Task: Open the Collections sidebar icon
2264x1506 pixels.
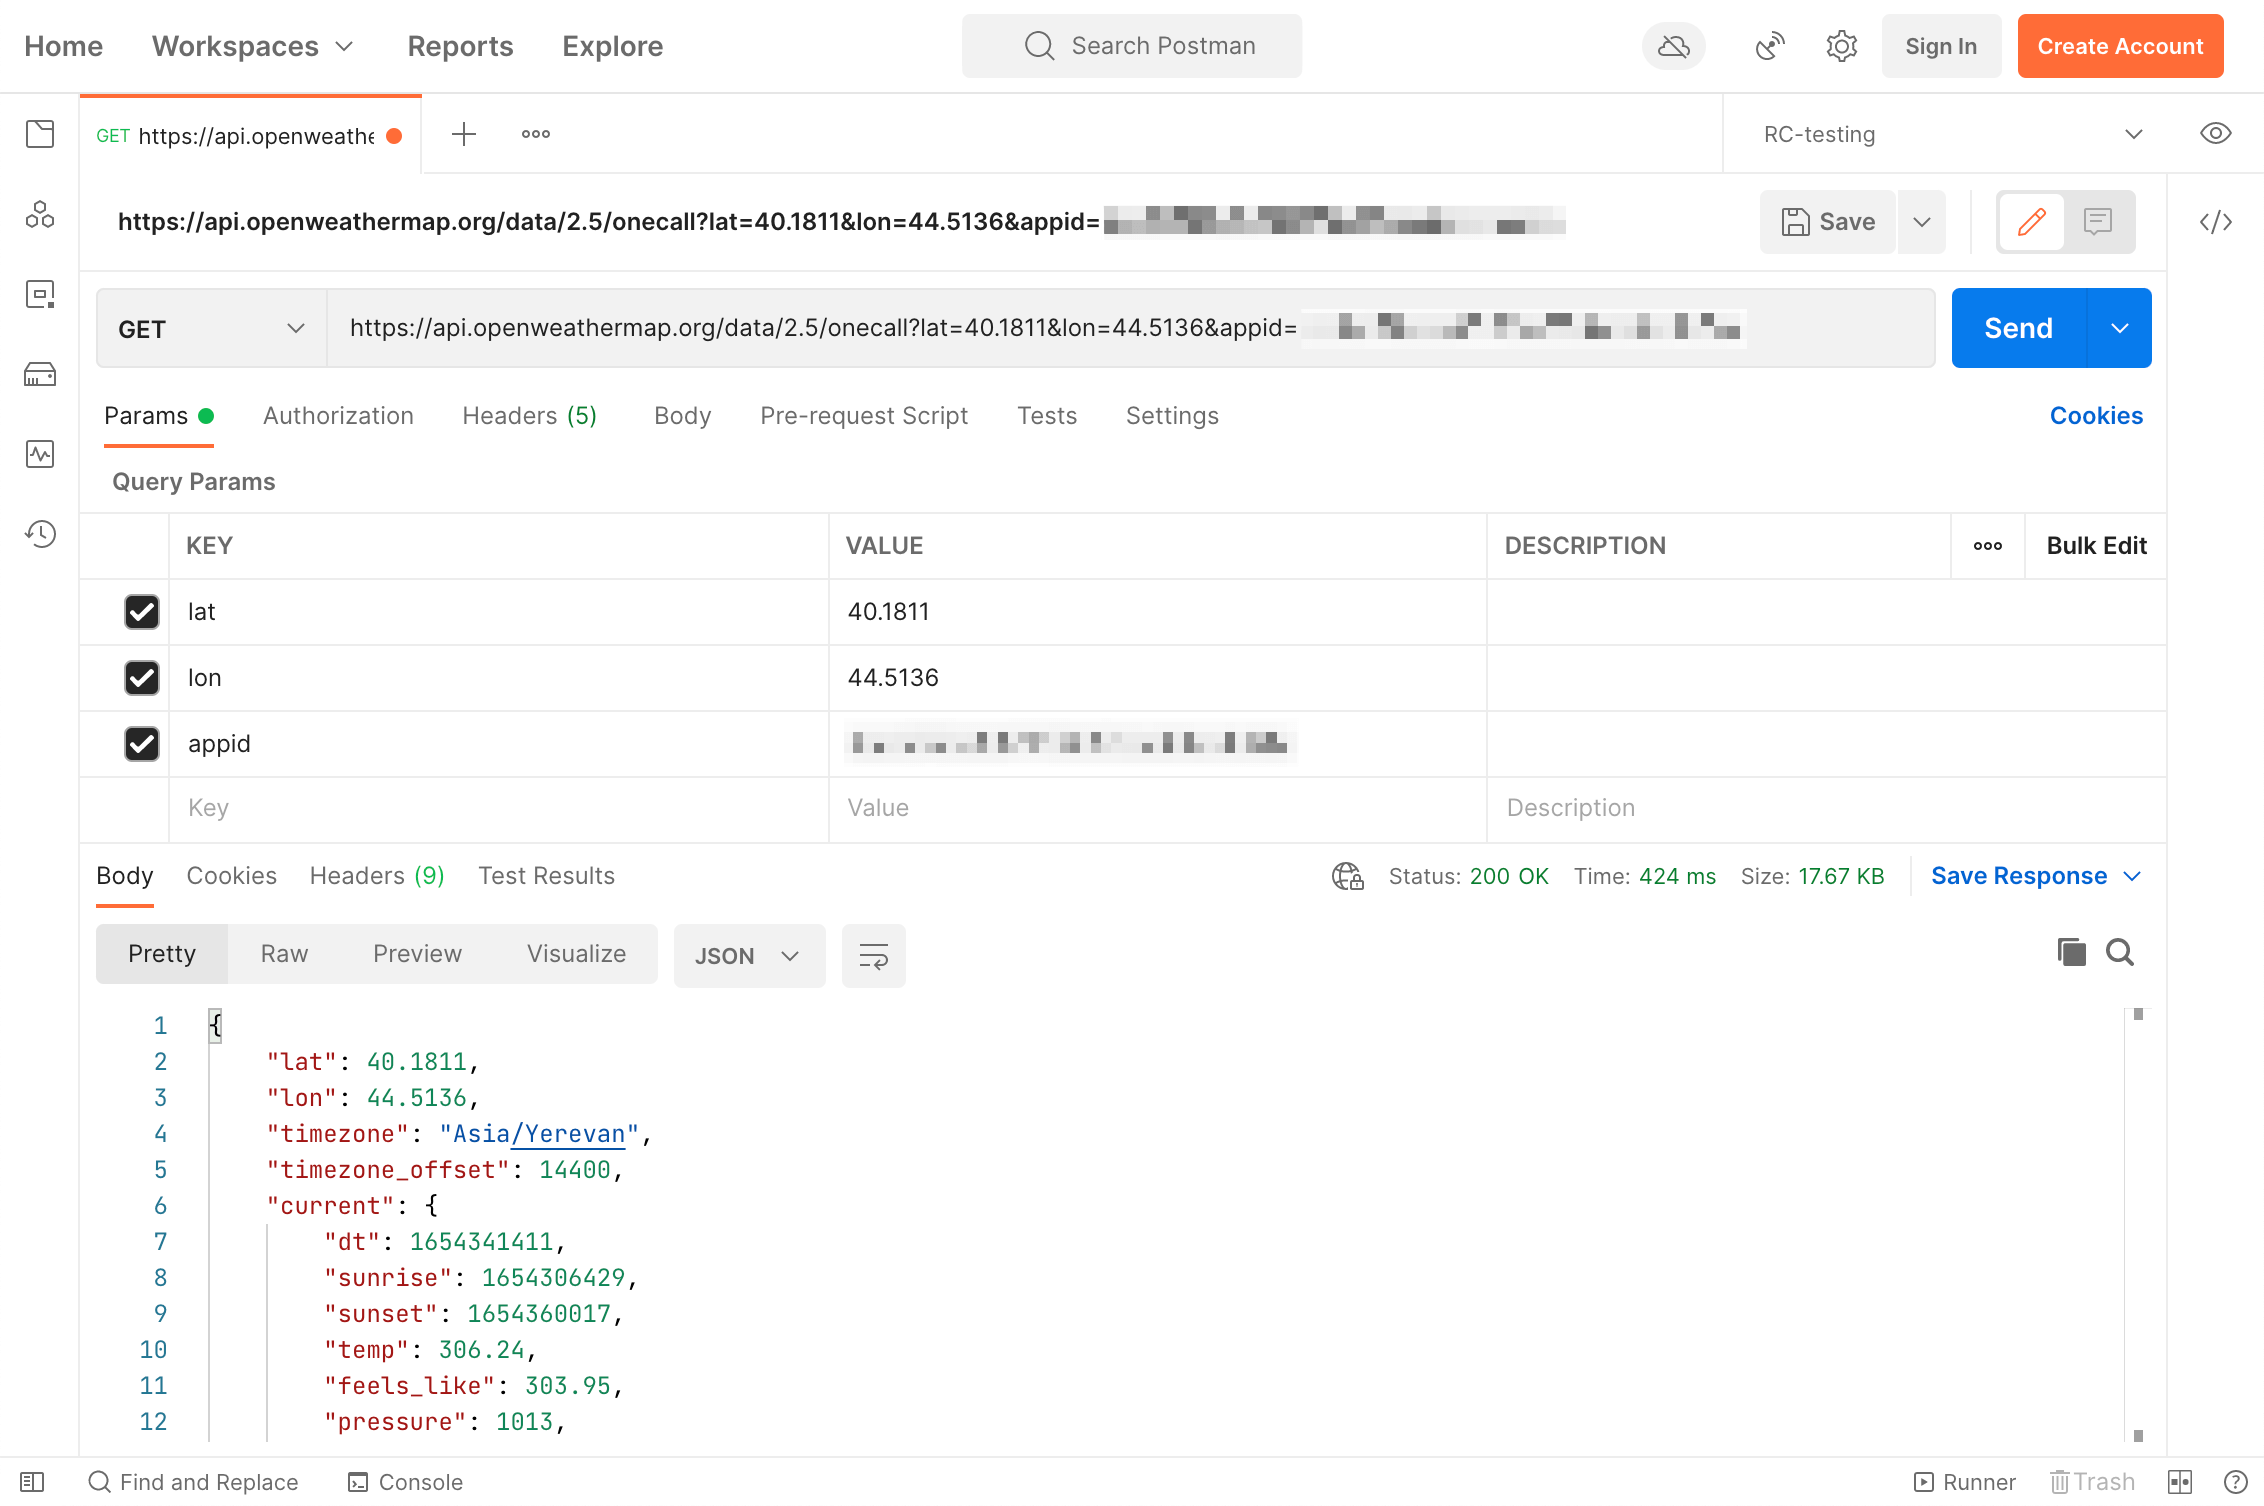Action: [x=40, y=134]
